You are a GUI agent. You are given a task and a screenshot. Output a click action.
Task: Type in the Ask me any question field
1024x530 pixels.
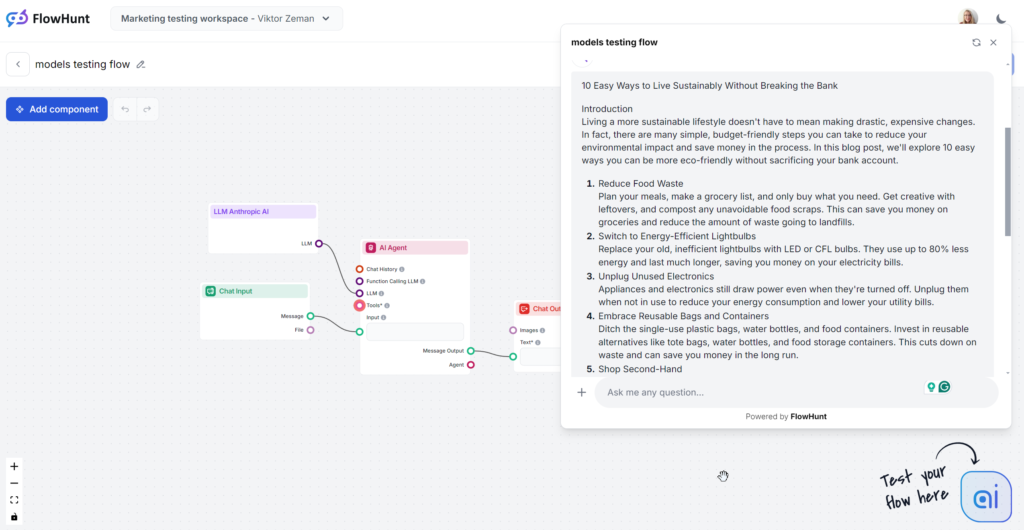(760, 392)
